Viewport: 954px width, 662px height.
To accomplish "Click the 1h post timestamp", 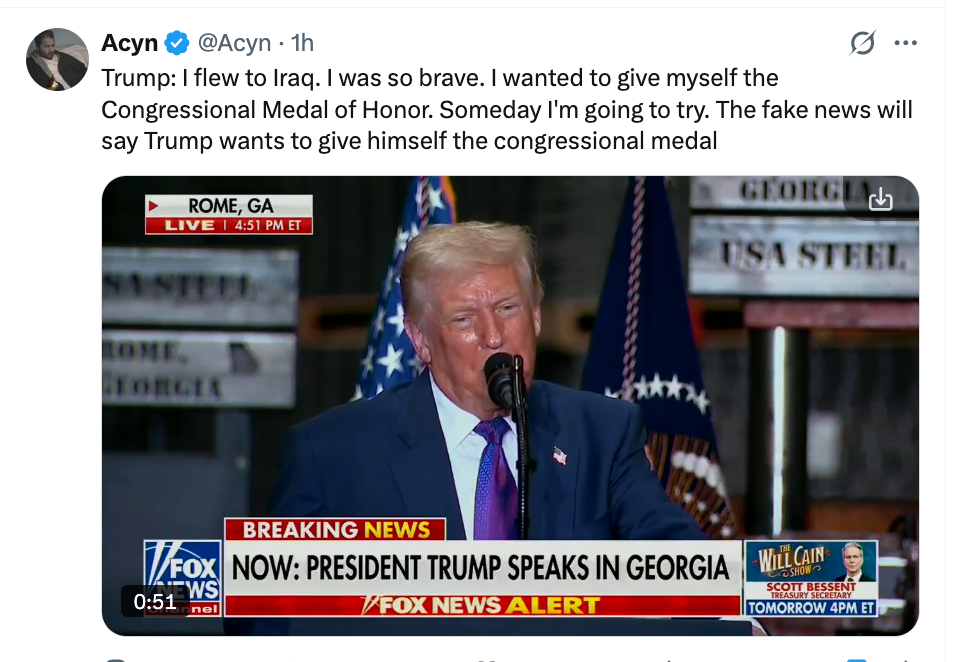I will tap(301, 43).
